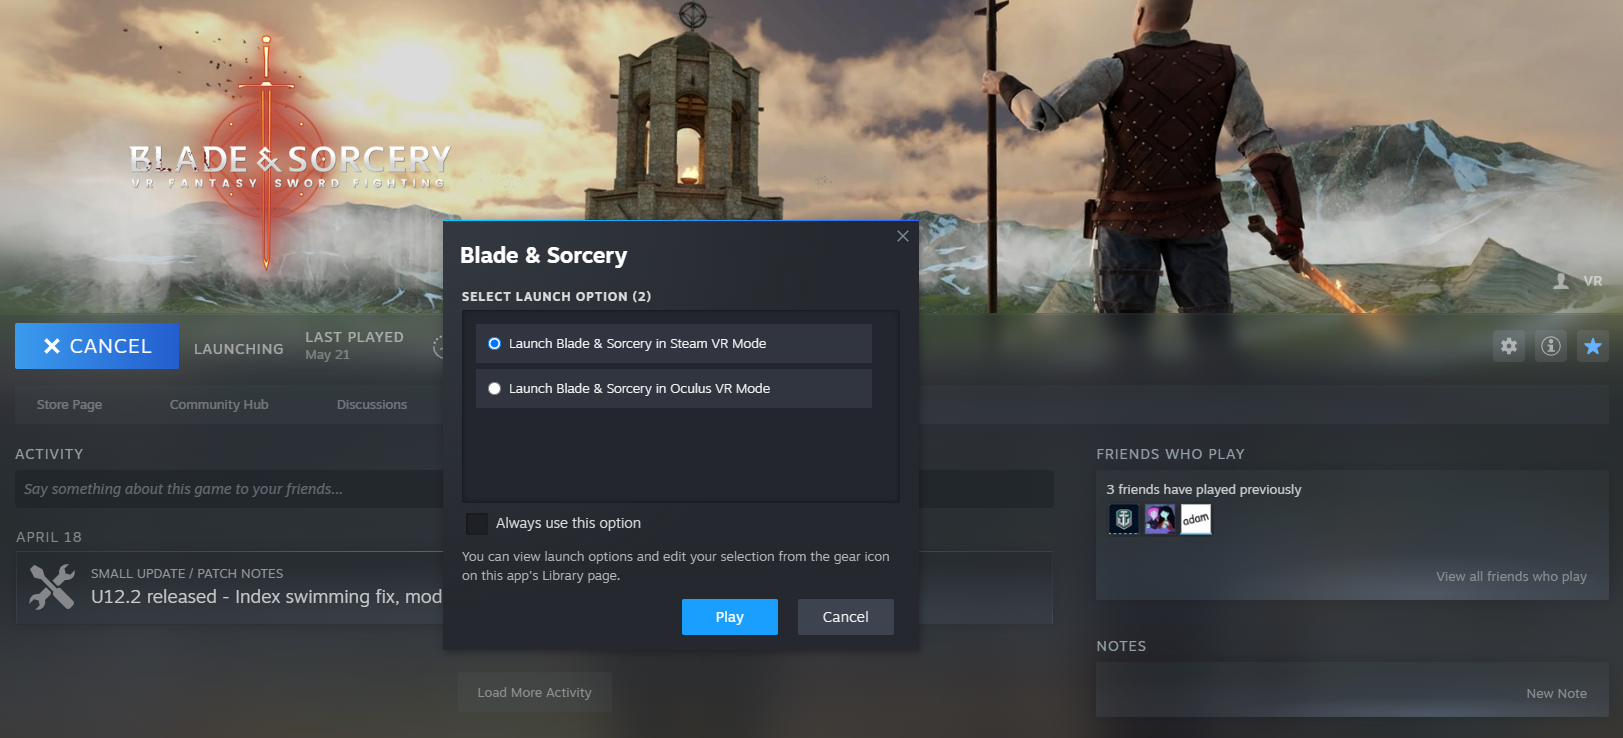Enable Always use this option checkbox

(x=477, y=523)
